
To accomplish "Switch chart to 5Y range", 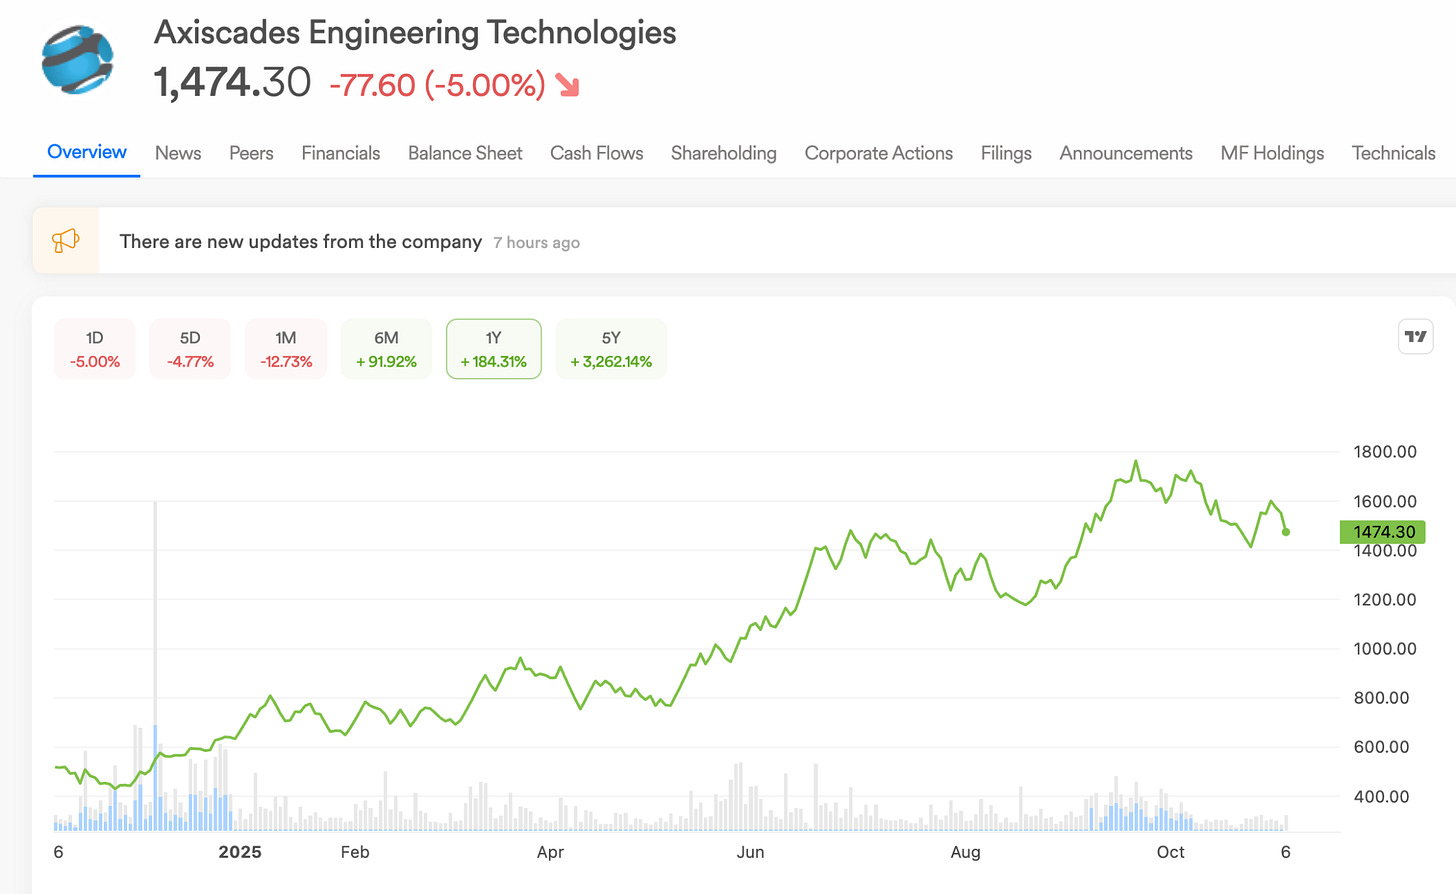I will pos(611,349).
